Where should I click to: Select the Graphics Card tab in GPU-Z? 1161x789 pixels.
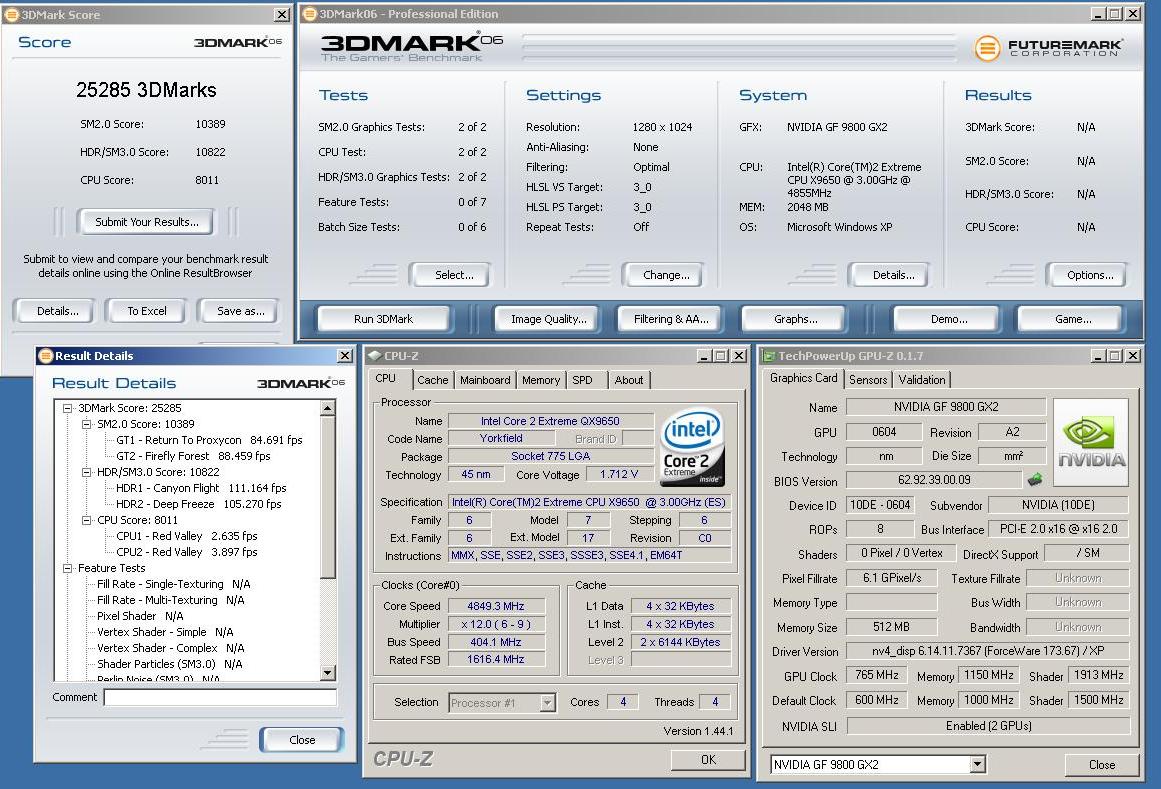(x=803, y=378)
